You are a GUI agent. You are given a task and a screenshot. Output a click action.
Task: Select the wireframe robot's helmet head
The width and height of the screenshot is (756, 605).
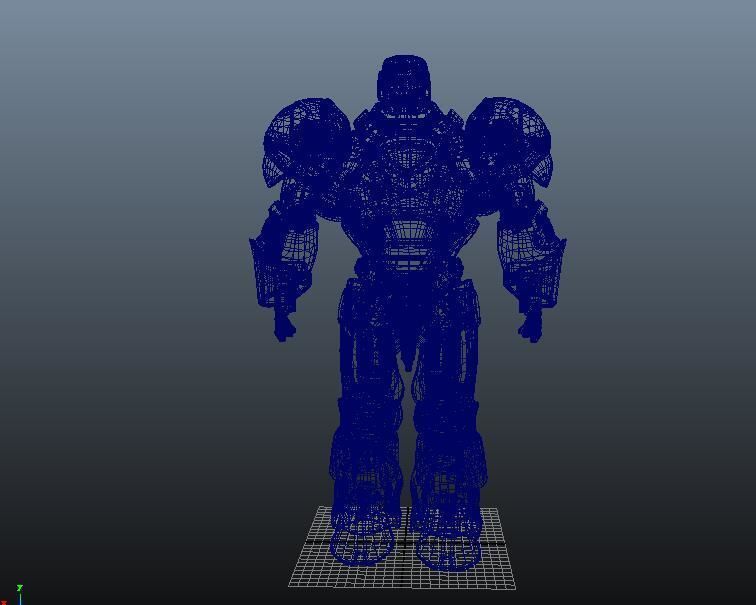point(403,85)
